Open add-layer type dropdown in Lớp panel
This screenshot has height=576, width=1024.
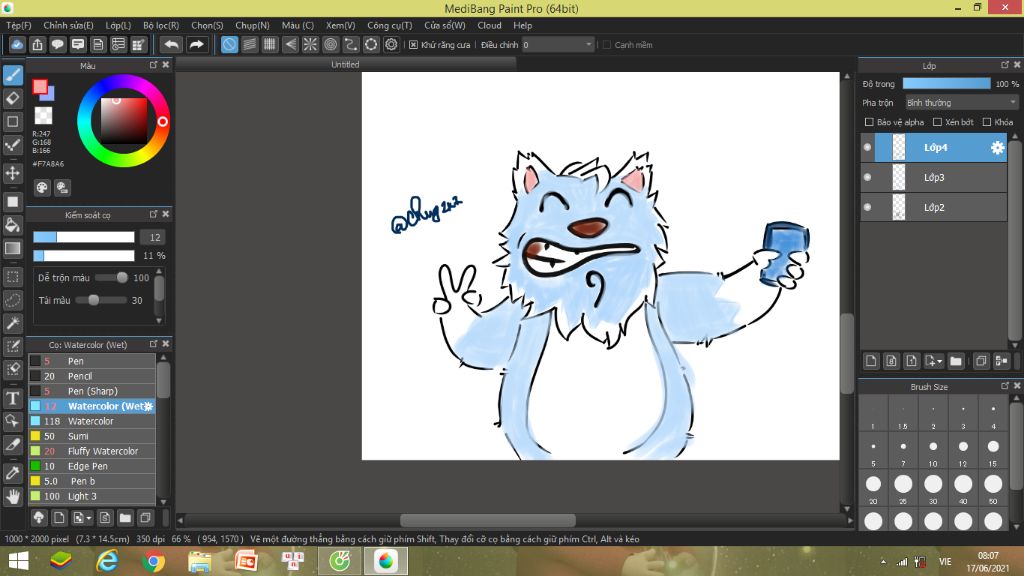[934, 361]
